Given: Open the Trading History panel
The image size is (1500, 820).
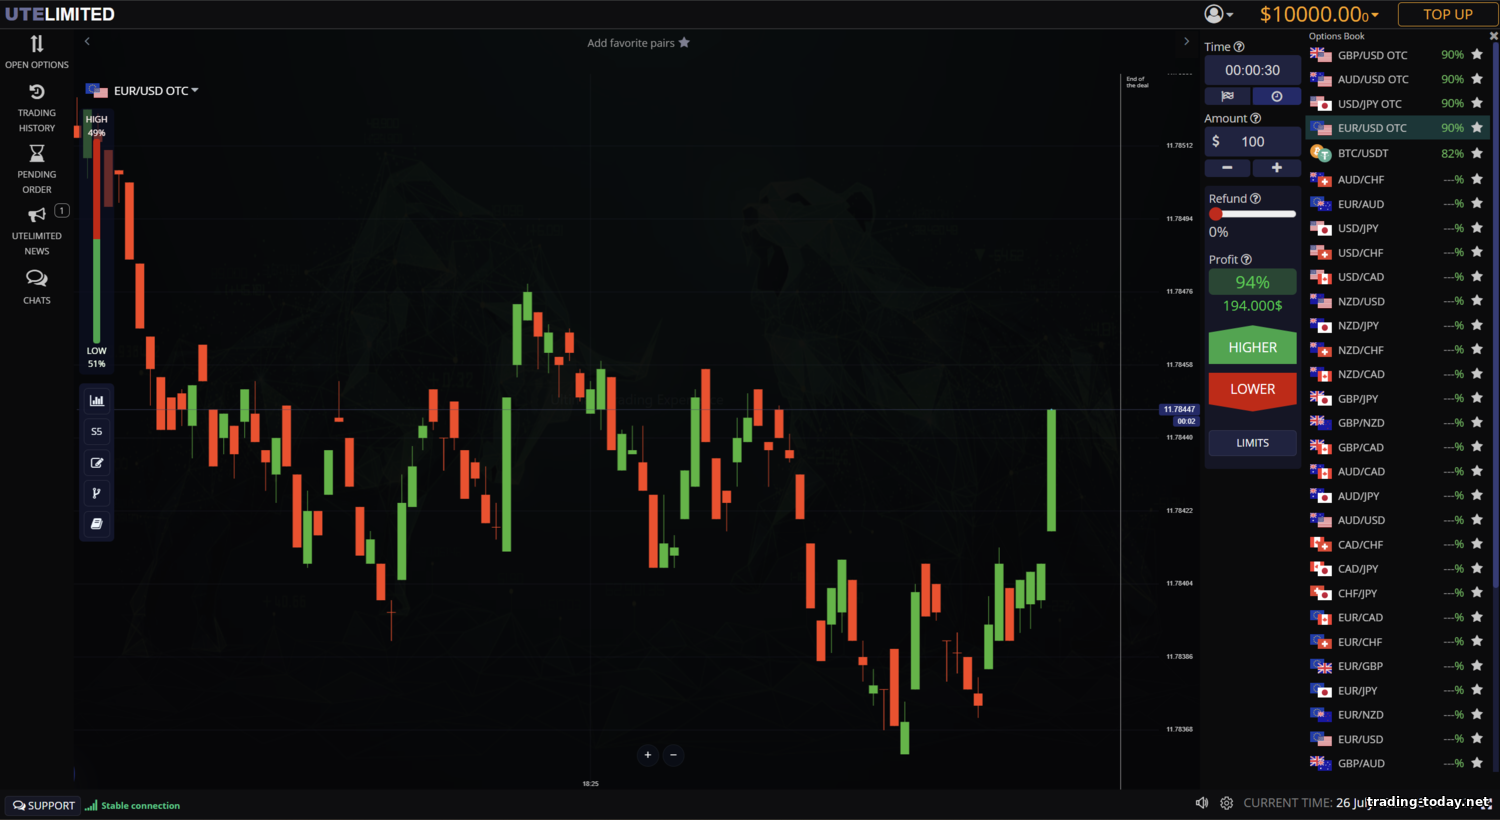Looking at the screenshot, I should (x=37, y=107).
